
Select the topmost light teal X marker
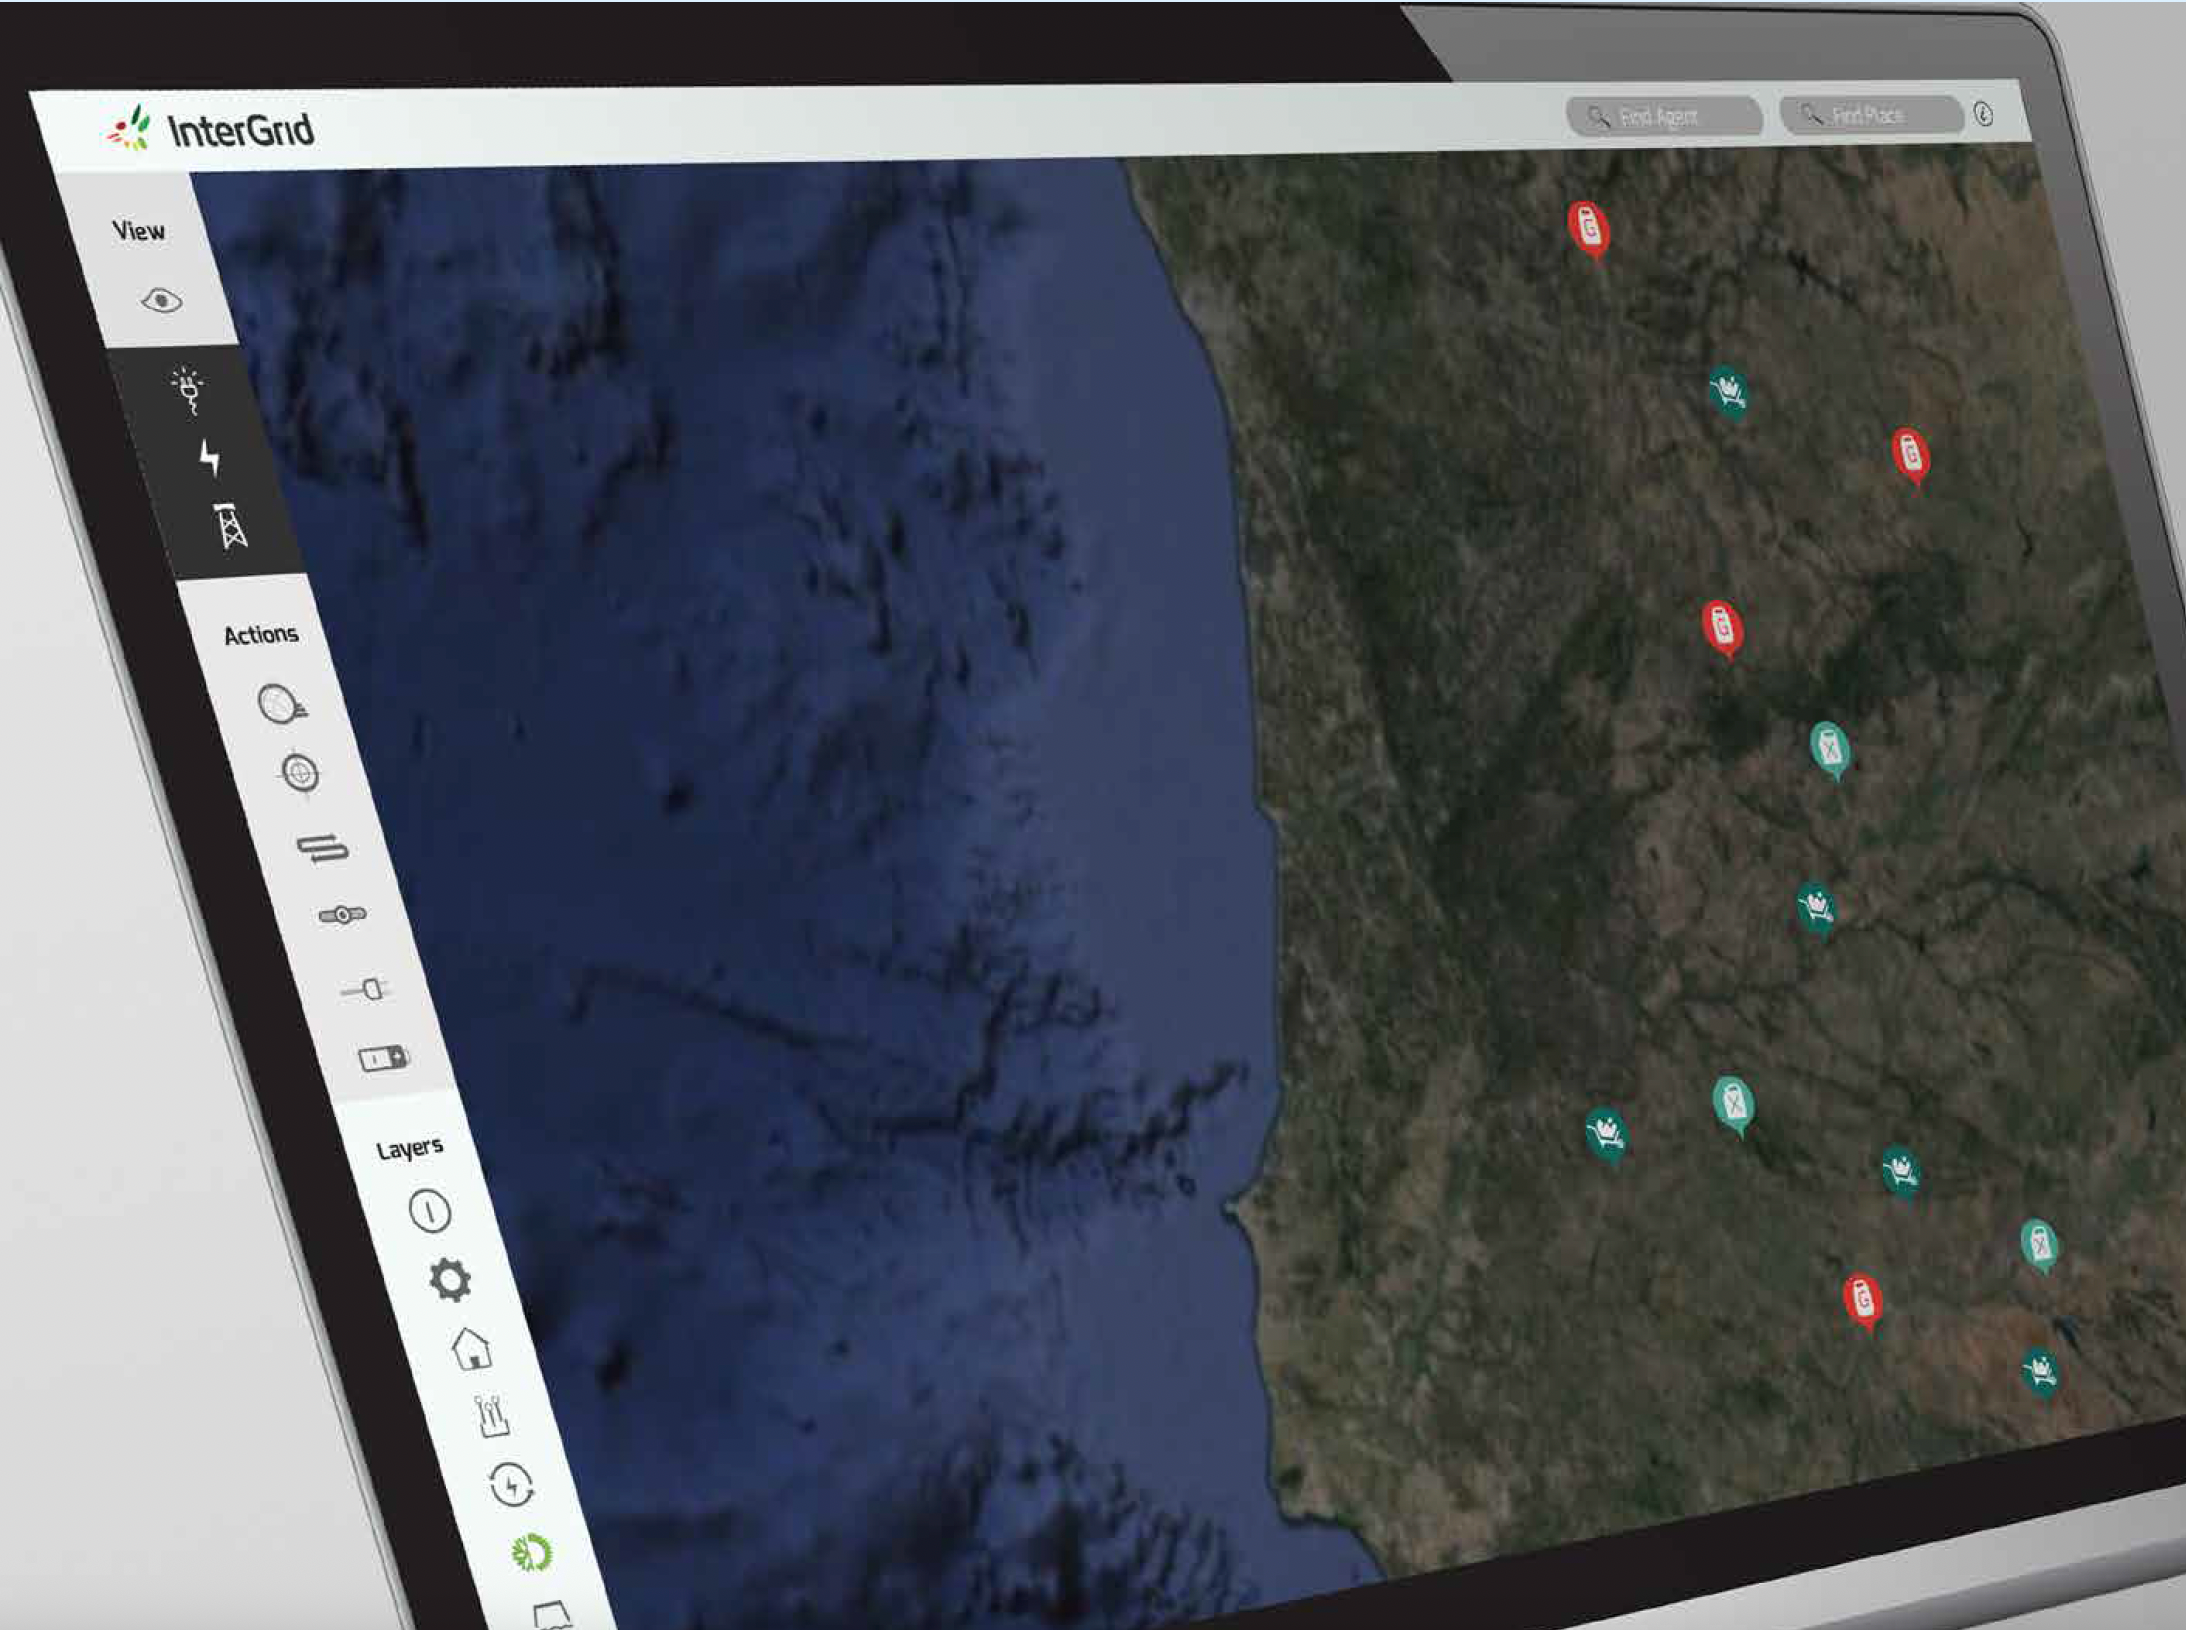[x=1830, y=750]
